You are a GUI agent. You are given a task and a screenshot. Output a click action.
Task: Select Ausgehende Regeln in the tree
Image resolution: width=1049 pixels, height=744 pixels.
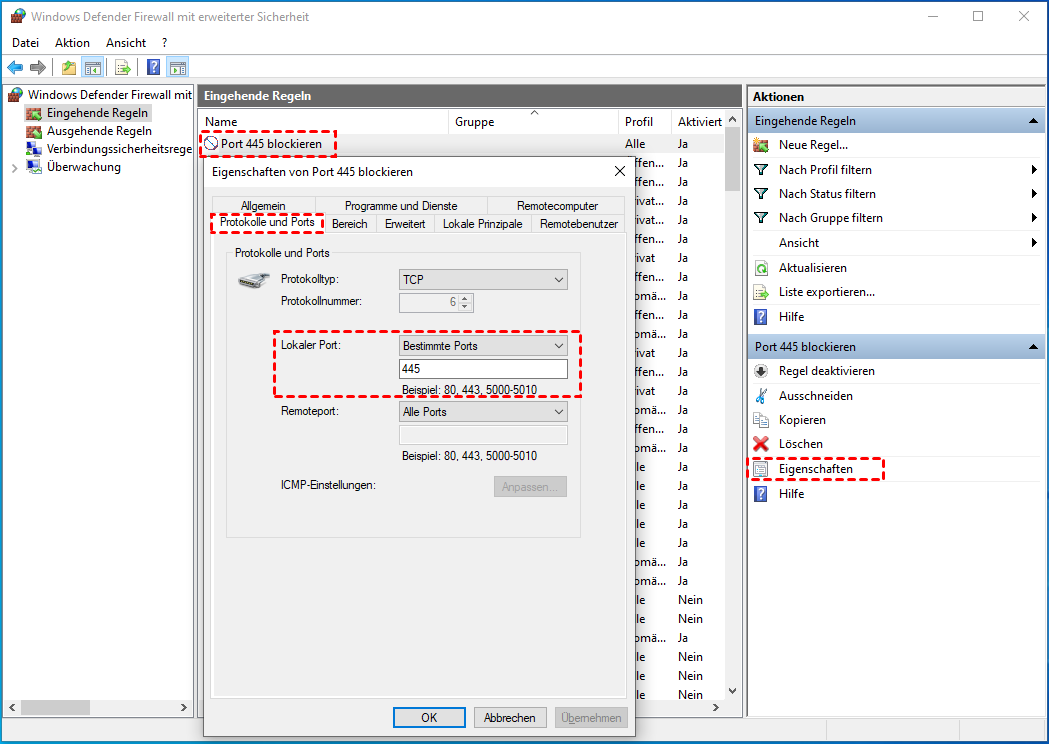tap(99, 131)
